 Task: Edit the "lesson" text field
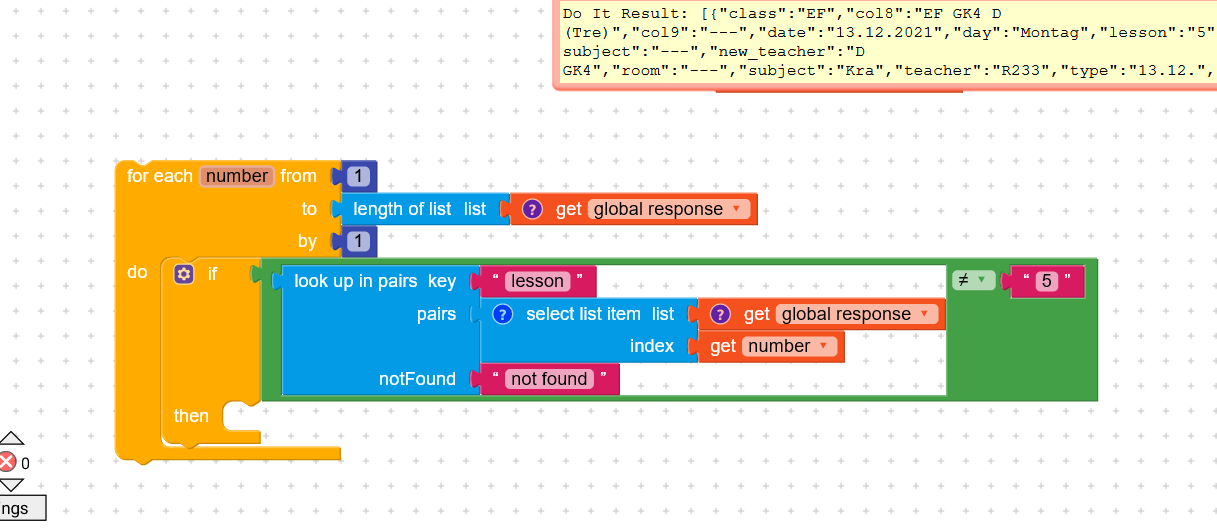pyautogui.click(x=538, y=281)
